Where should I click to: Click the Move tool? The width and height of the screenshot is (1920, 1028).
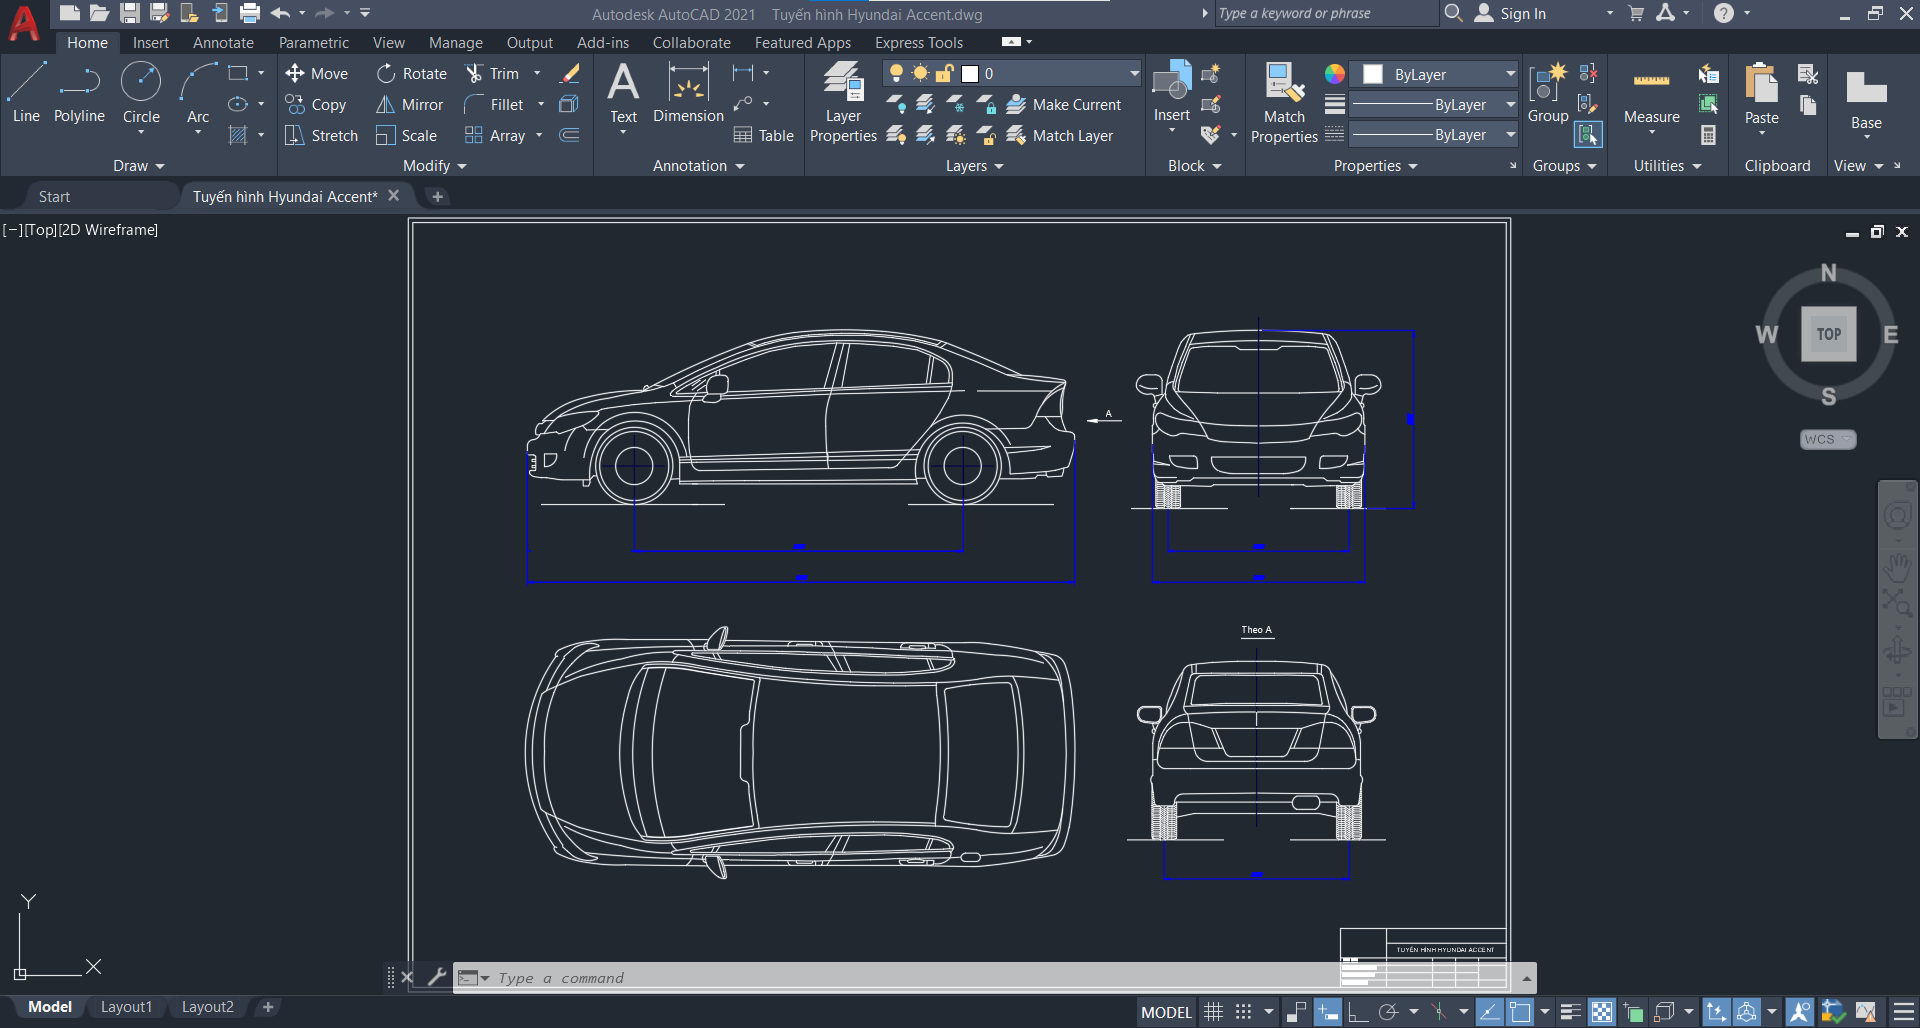pos(316,73)
